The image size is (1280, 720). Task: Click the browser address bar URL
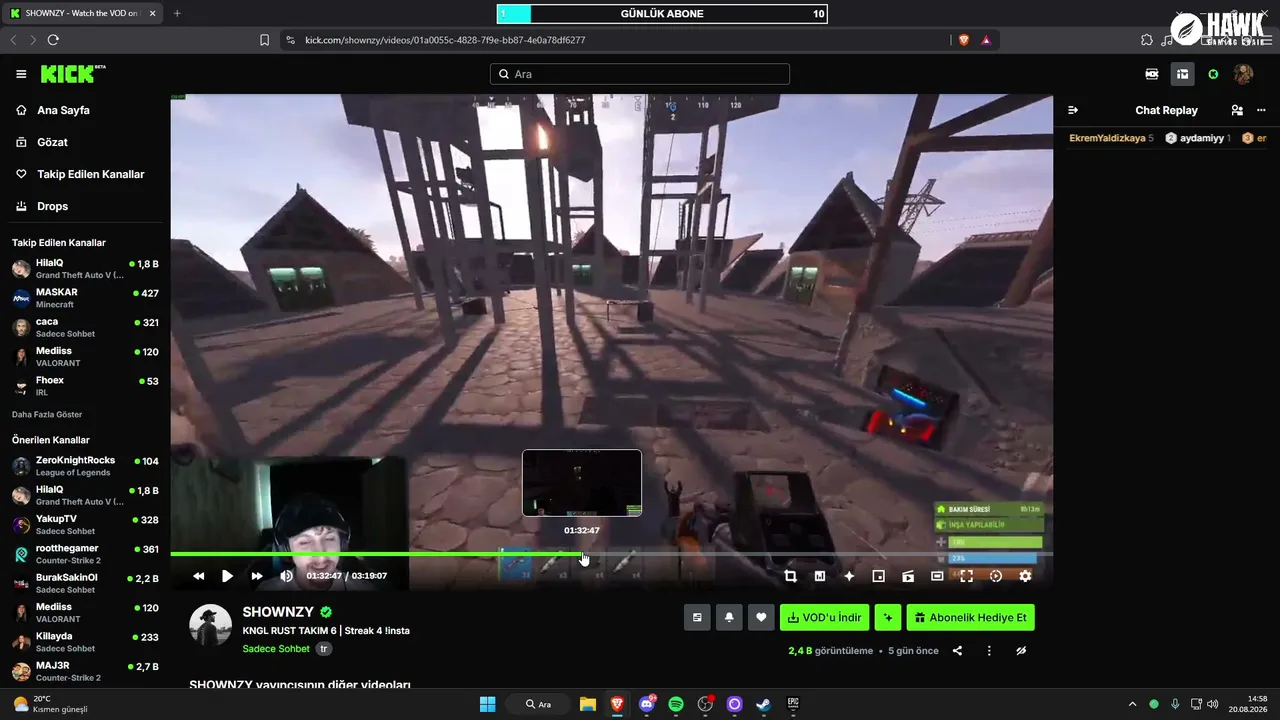click(445, 40)
